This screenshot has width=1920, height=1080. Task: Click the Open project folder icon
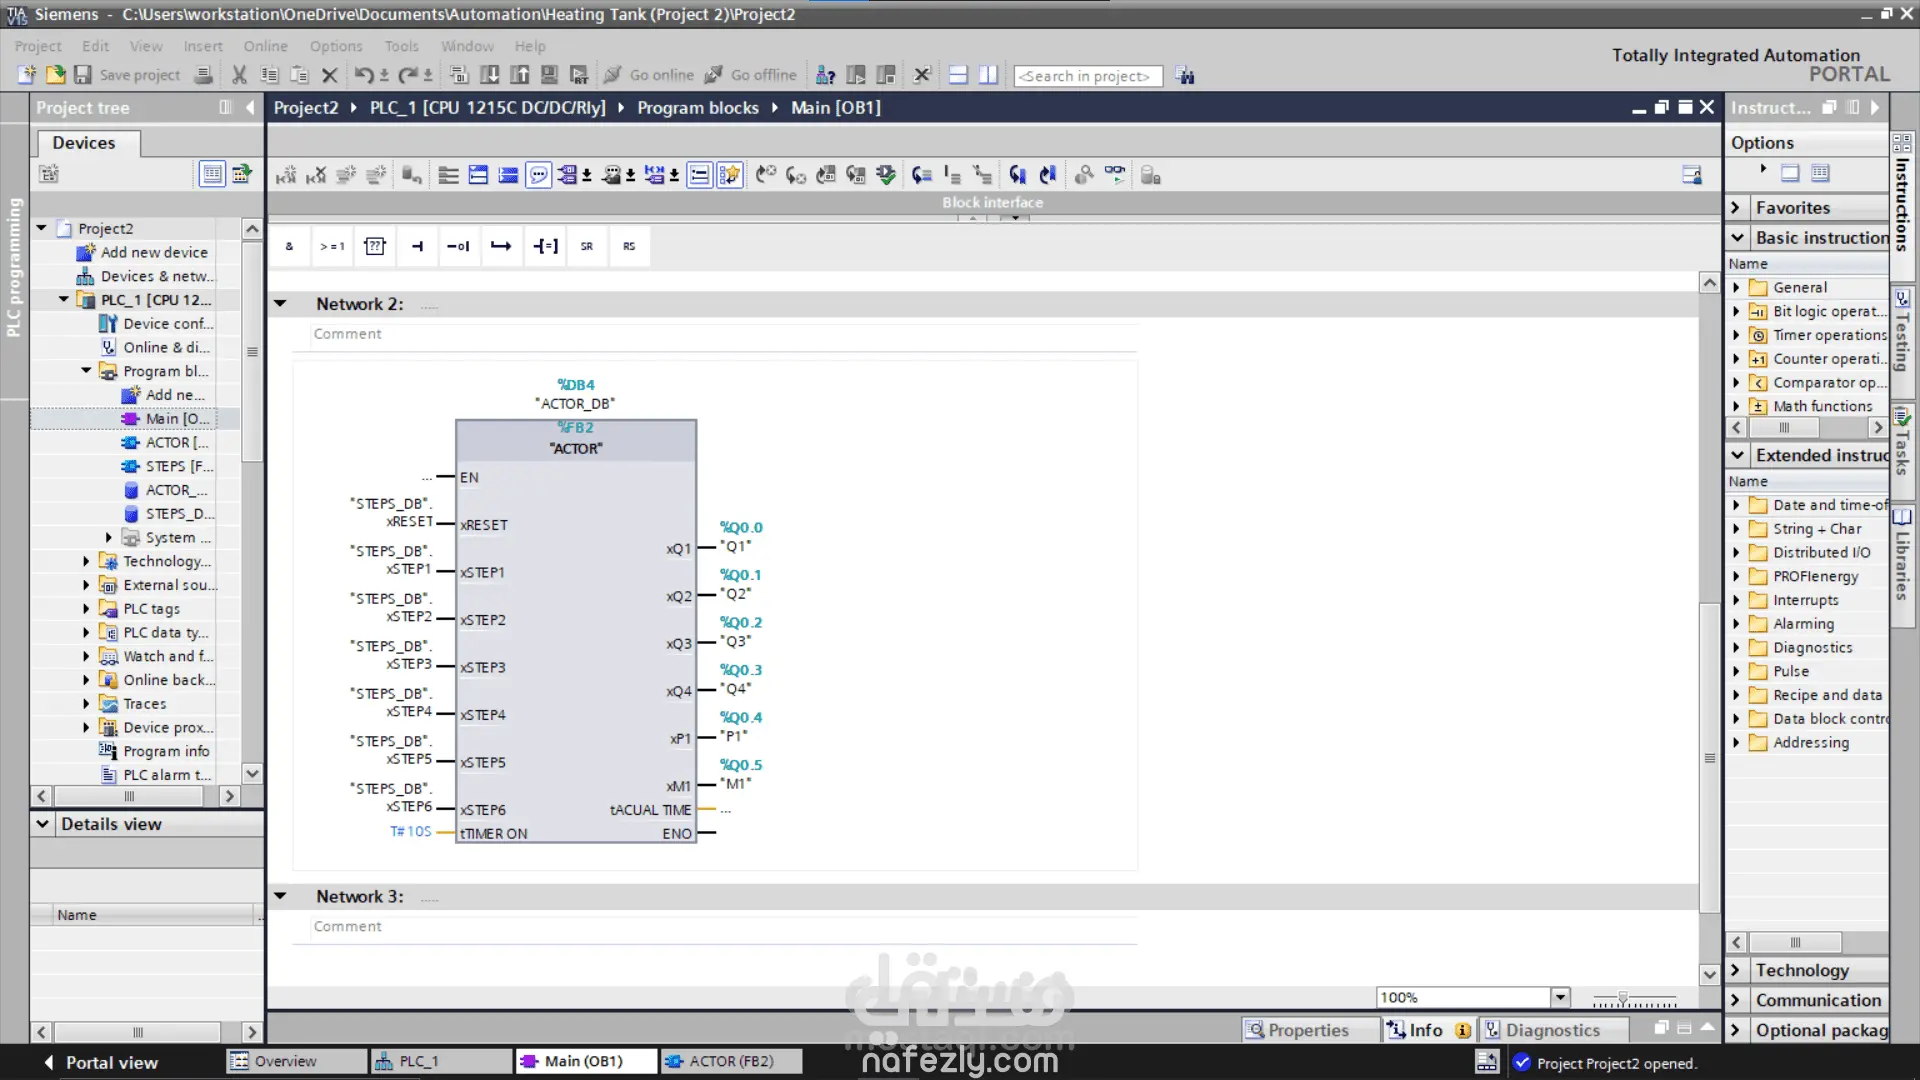(55, 75)
